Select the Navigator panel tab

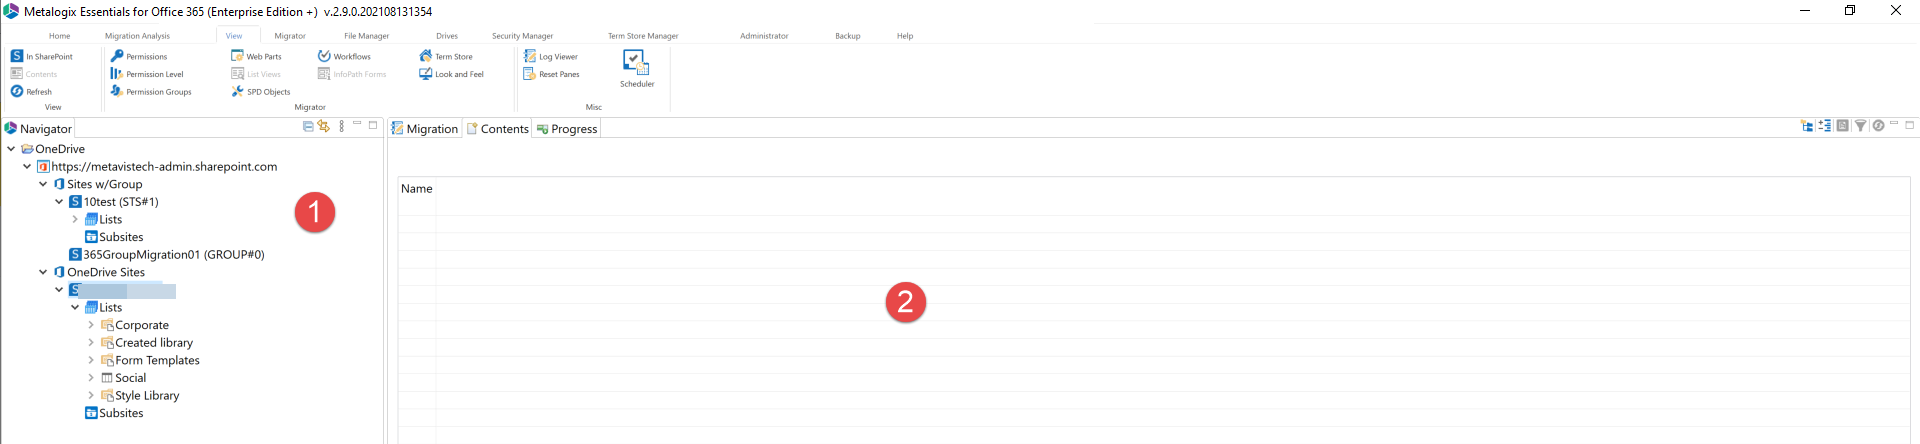(x=38, y=129)
